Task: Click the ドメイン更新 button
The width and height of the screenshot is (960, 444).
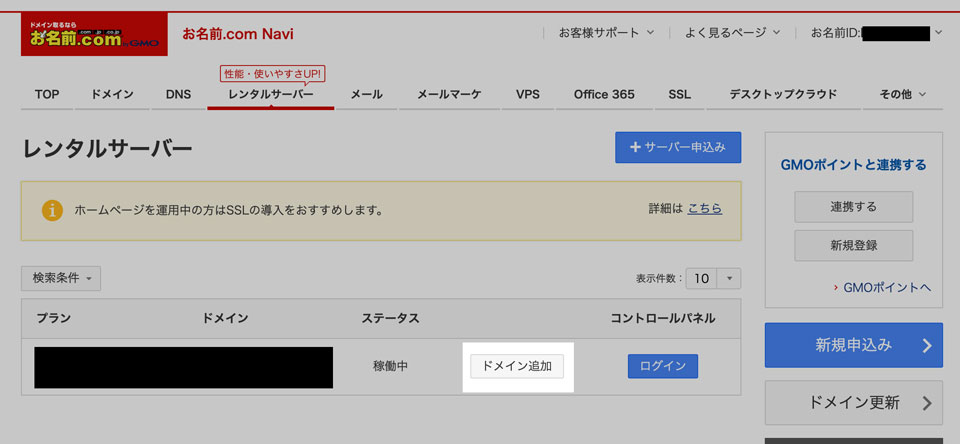Action: [853, 402]
